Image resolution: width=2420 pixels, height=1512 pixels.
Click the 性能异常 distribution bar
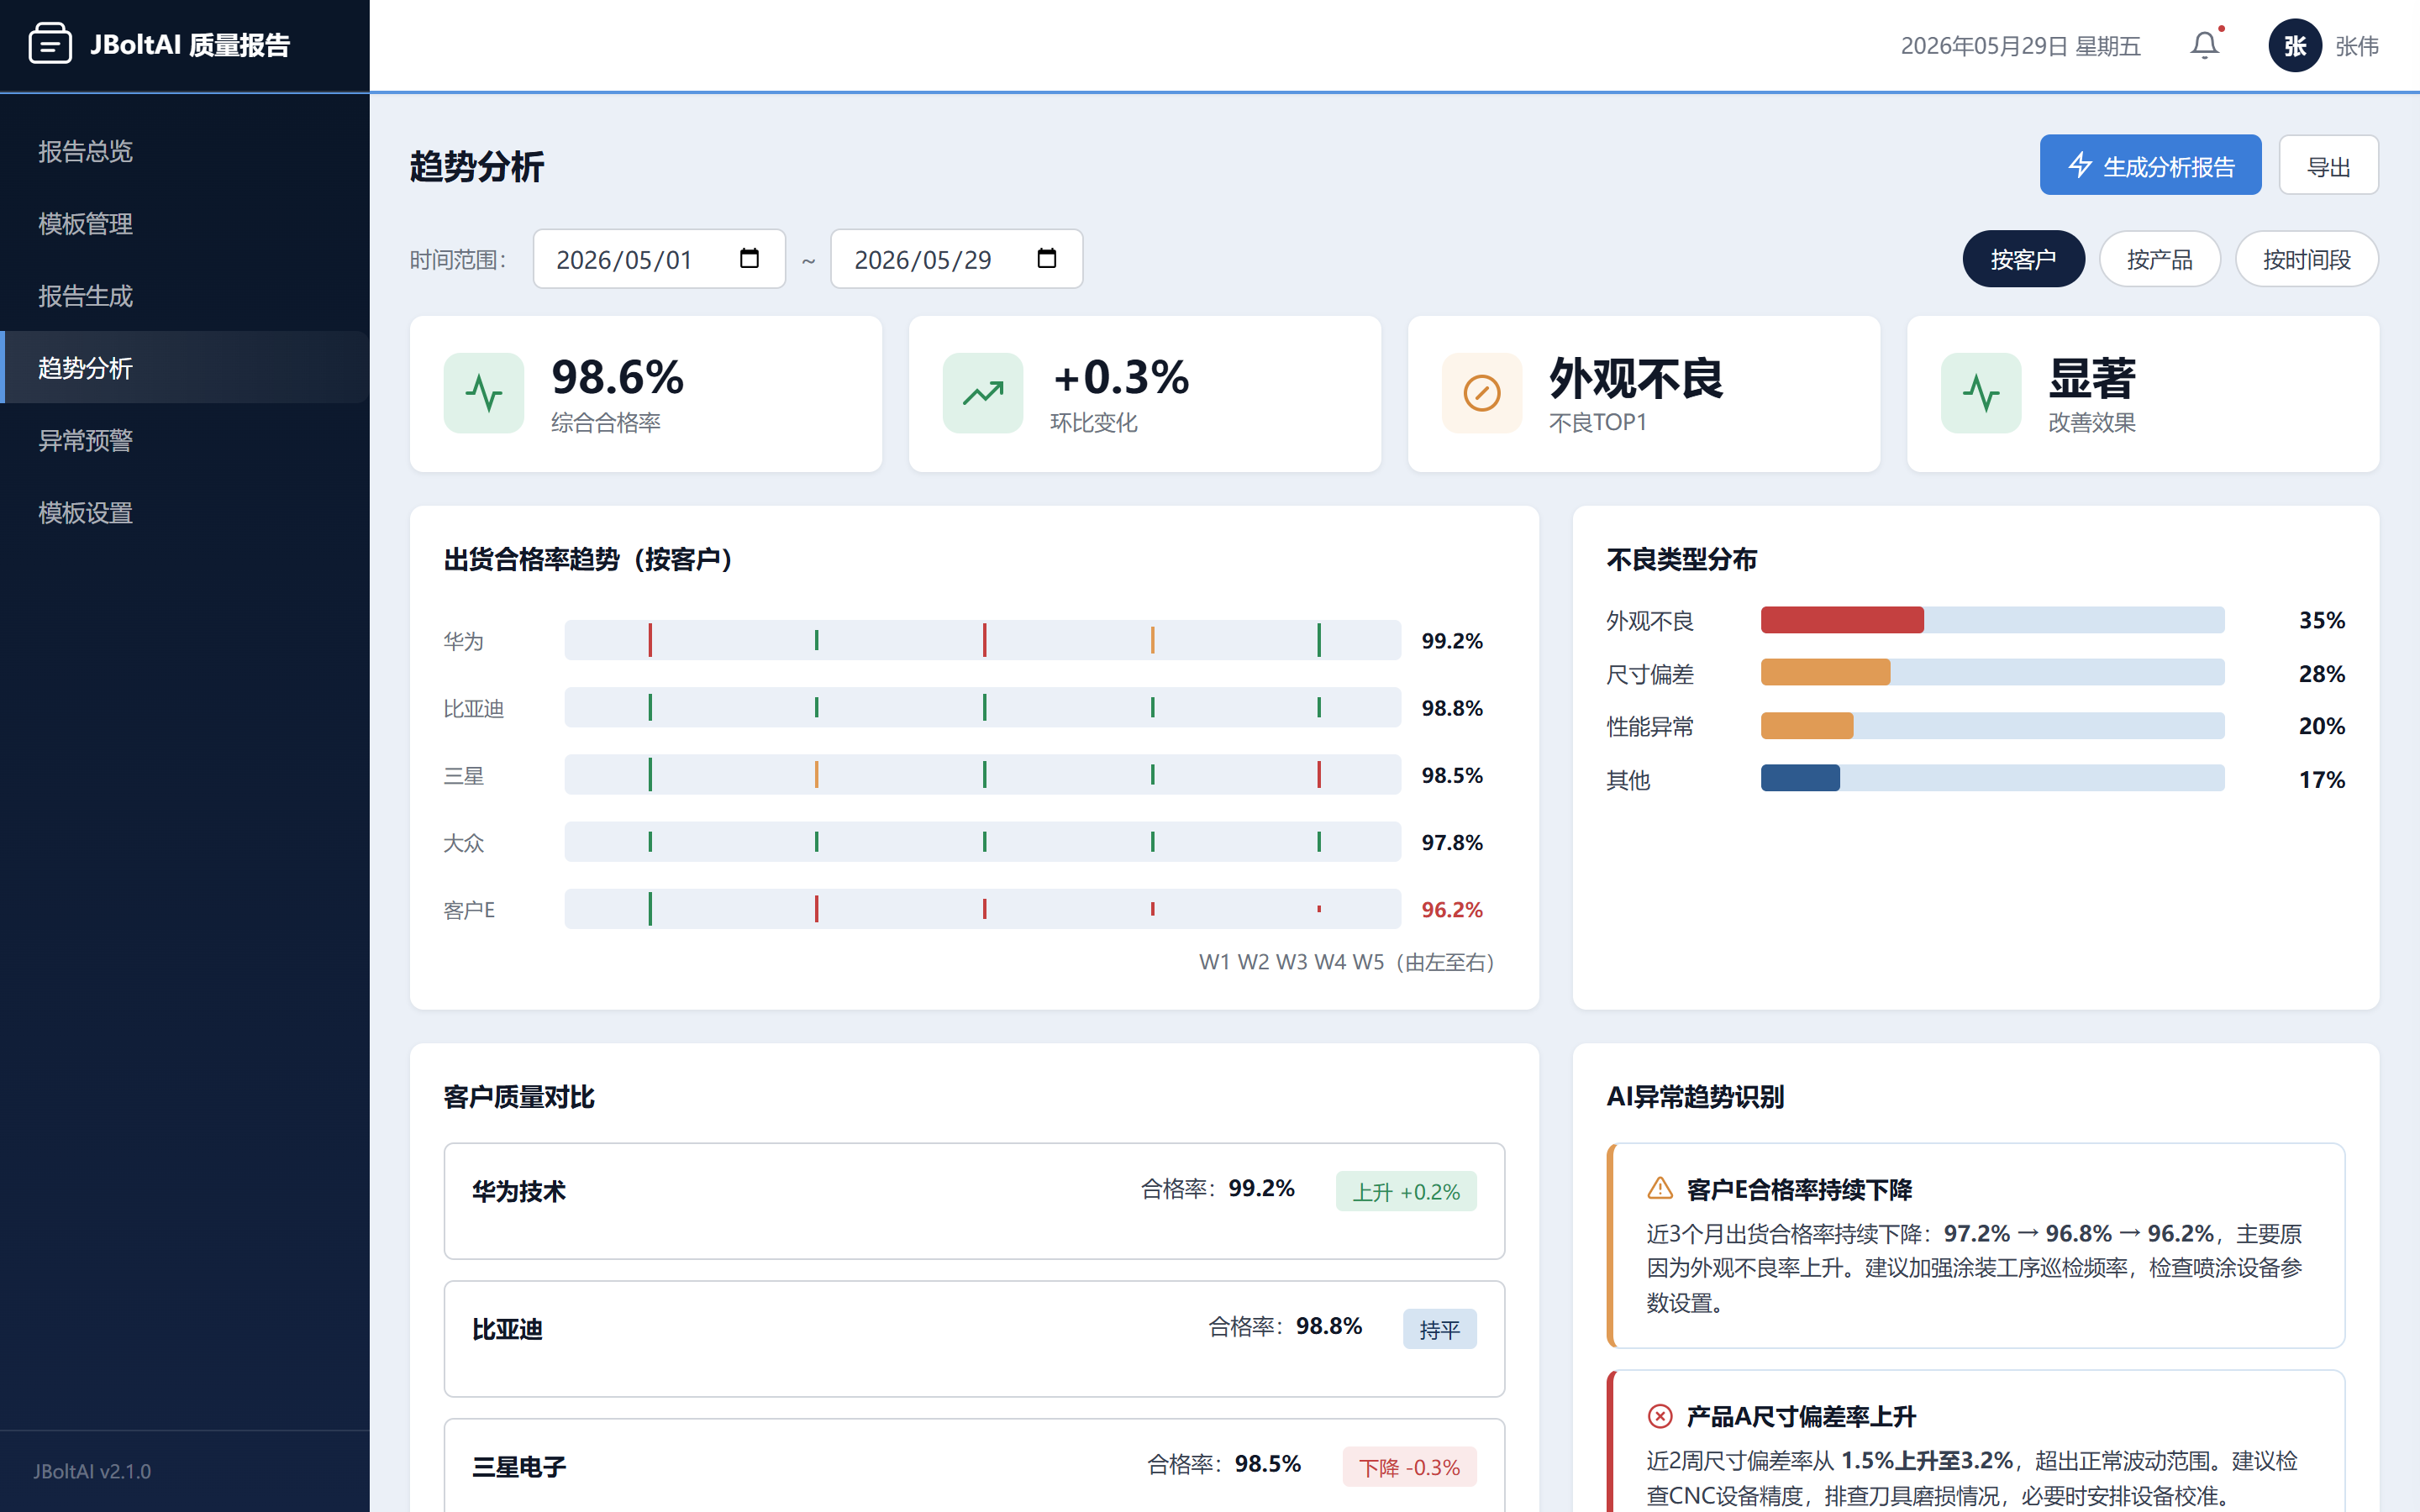[1807, 725]
